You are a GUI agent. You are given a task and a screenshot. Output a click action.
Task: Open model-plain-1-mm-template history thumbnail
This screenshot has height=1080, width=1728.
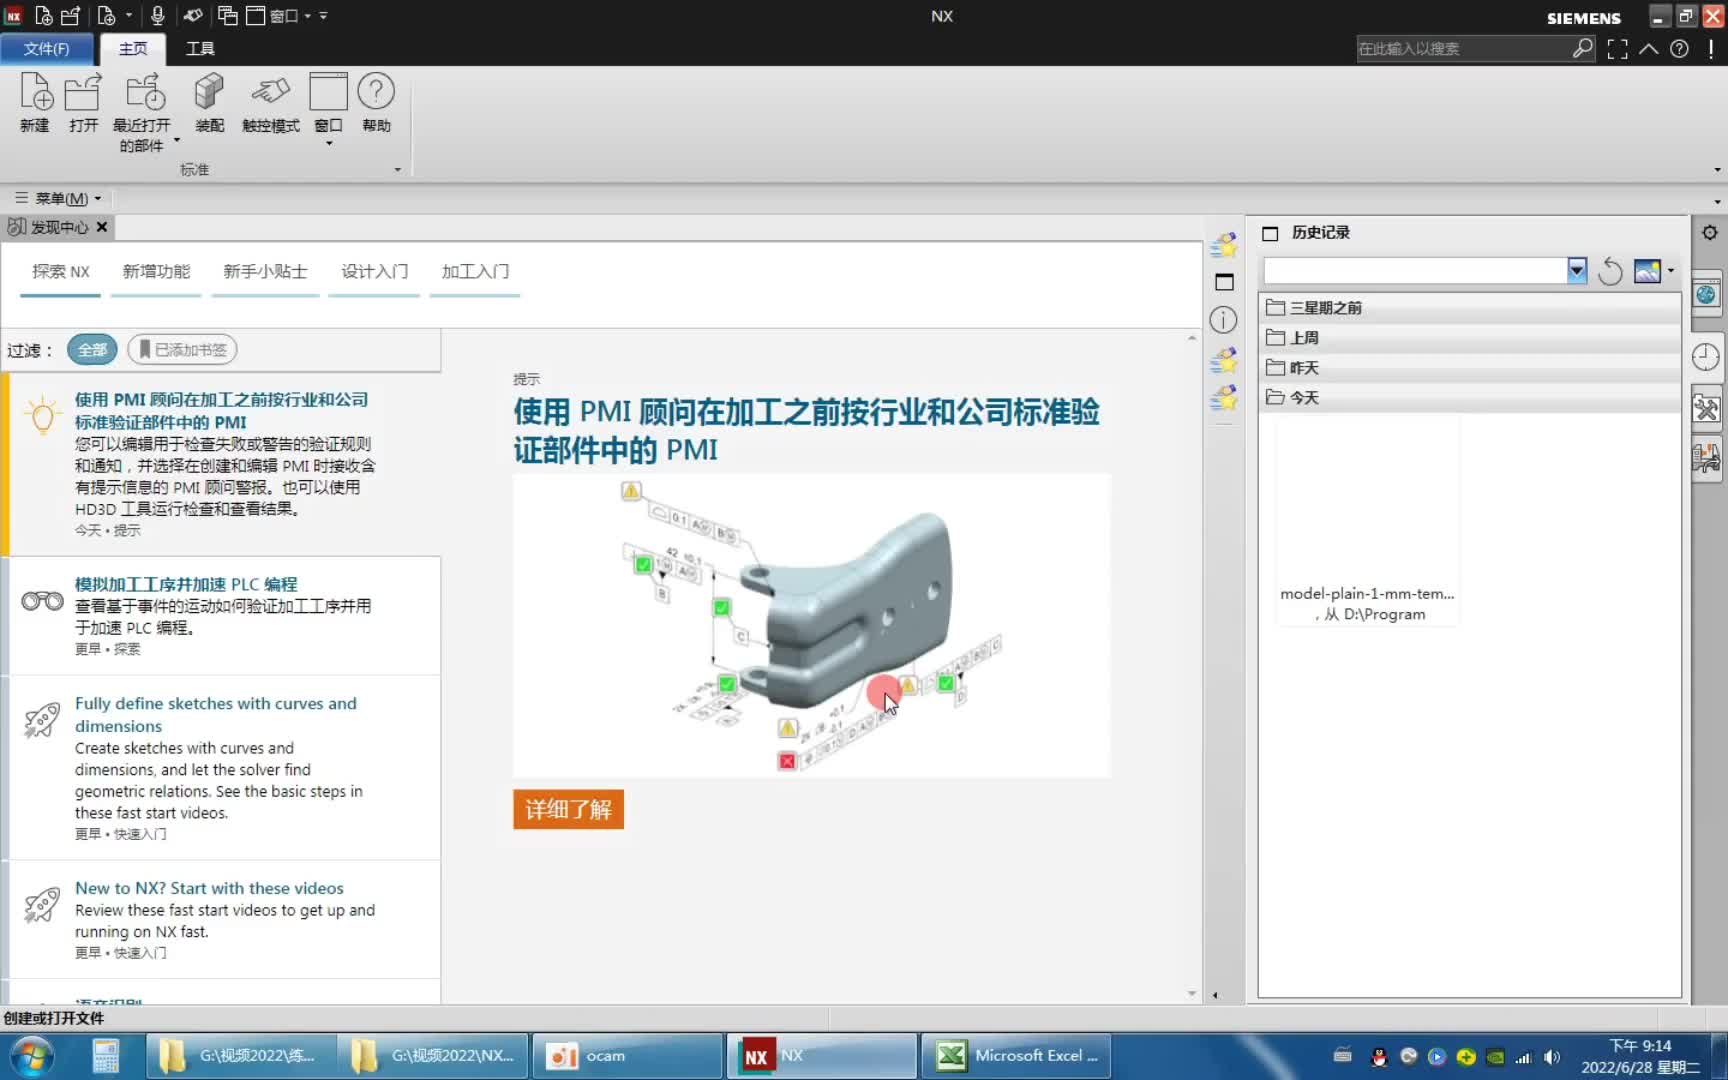1367,521
